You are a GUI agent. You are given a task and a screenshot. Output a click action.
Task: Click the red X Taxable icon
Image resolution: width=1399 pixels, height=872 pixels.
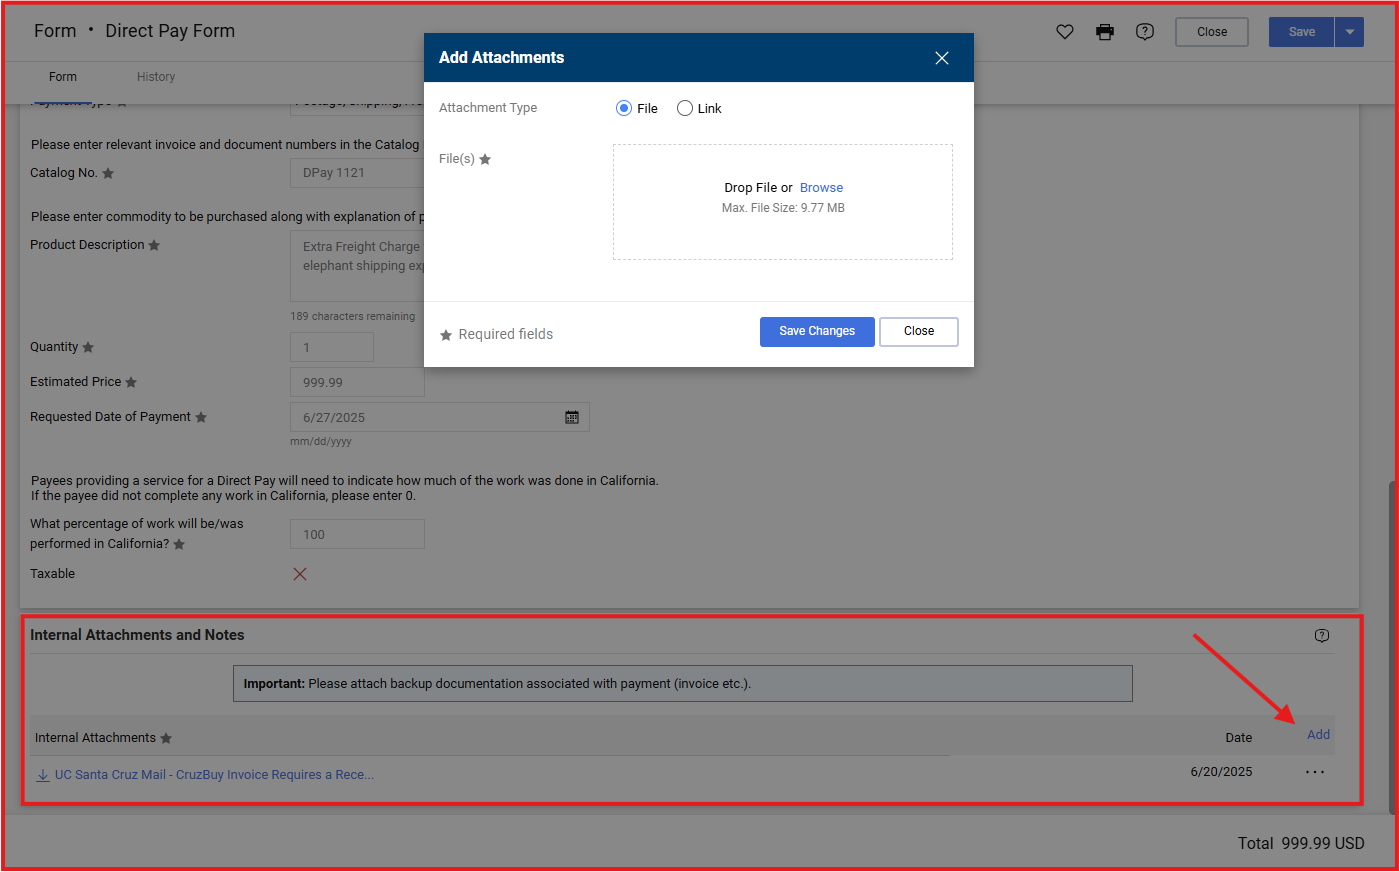click(x=300, y=574)
